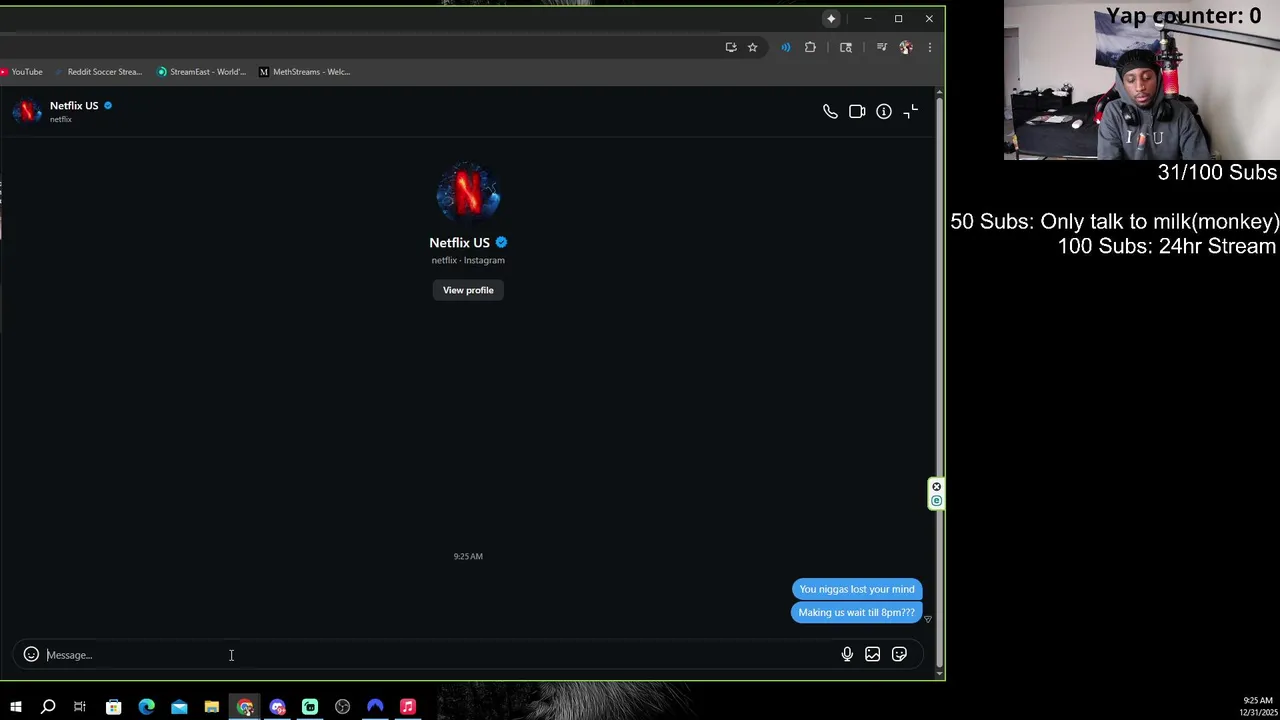Open NordVPN from the taskbar
Image resolution: width=1280 pixels, height=720 pixels.
pyautogui.click(x=375, y=707)
